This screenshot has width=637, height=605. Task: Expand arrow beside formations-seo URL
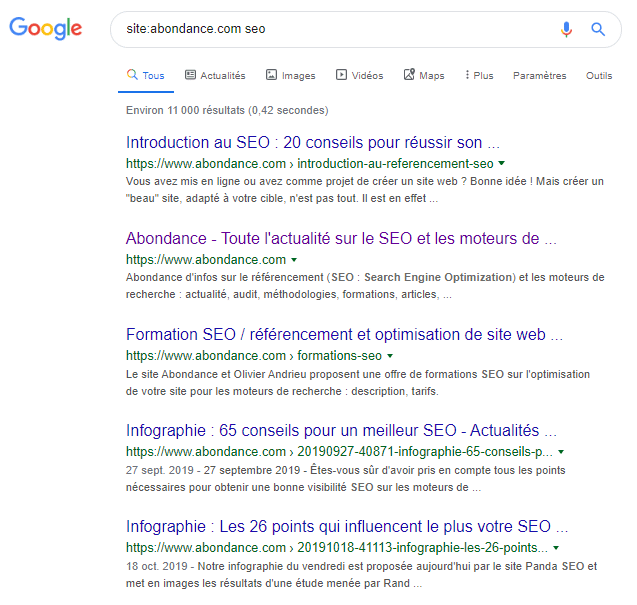390,356
